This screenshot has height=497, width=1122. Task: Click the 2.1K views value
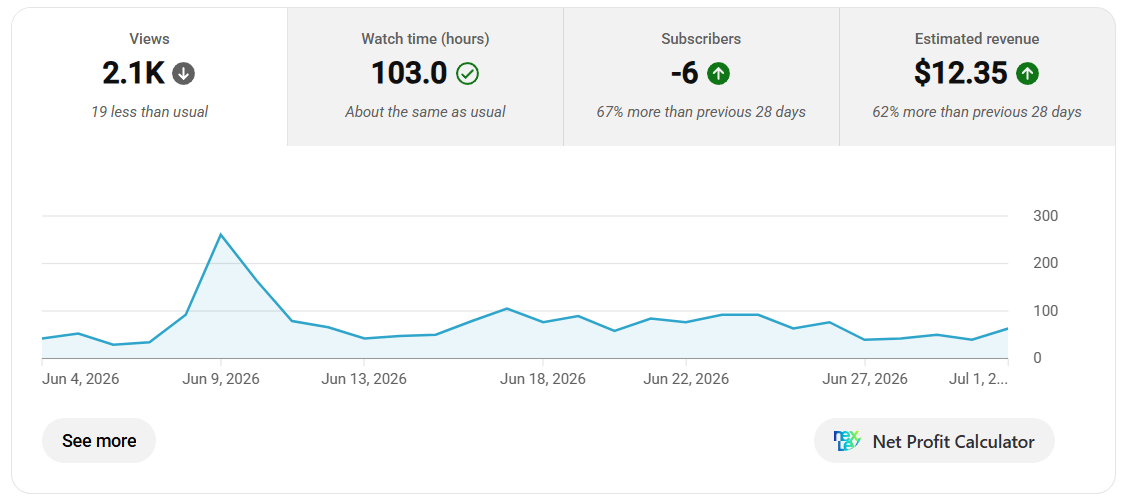tap(134, 73)
